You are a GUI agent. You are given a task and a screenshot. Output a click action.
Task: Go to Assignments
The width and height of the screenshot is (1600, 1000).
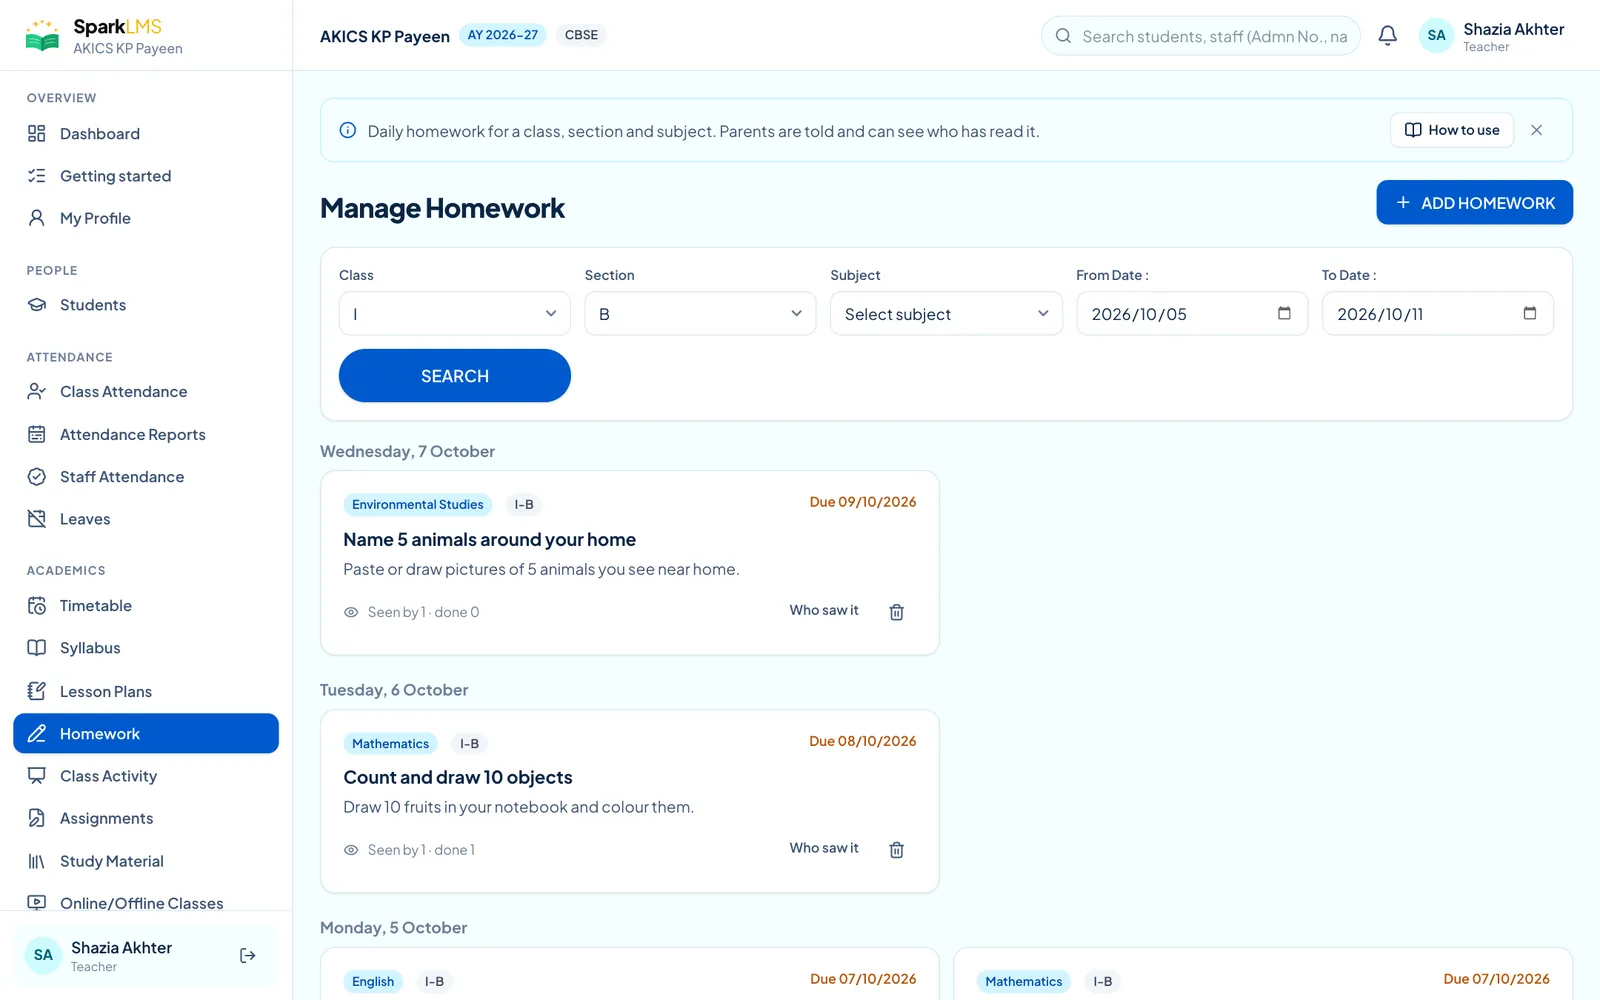[x=146, y=819]
